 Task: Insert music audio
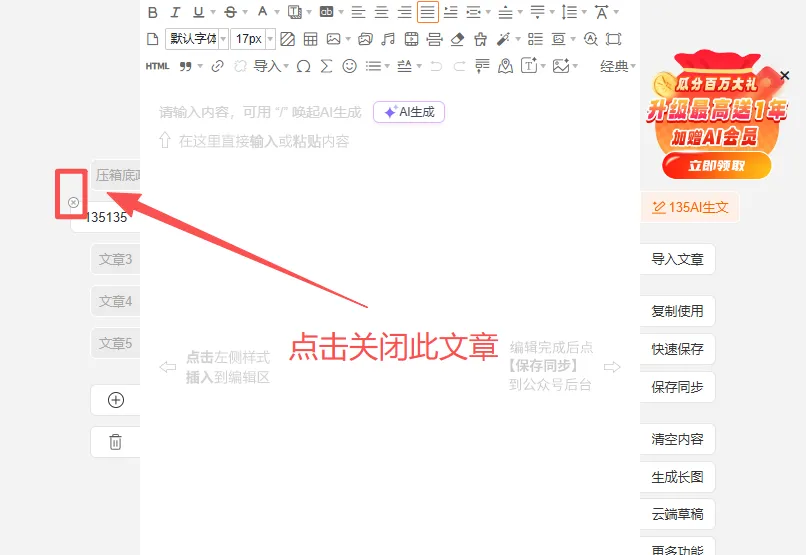click(x=388, y=39)
